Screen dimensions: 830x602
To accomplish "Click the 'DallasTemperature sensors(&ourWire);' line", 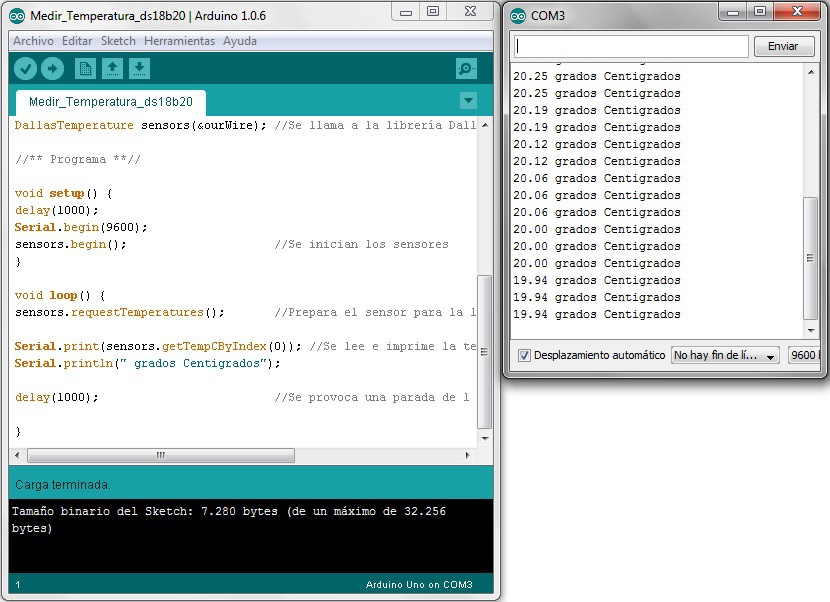I will click(x=140, y=125).
